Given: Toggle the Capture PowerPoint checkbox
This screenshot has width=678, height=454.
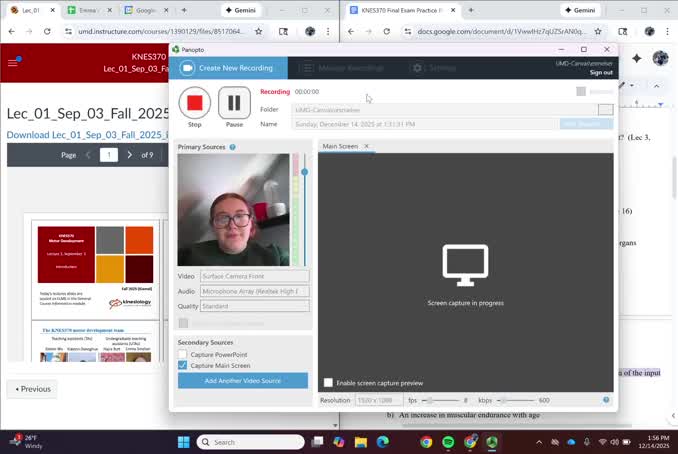Looking at the screenshot, I should tap(182, 354).
